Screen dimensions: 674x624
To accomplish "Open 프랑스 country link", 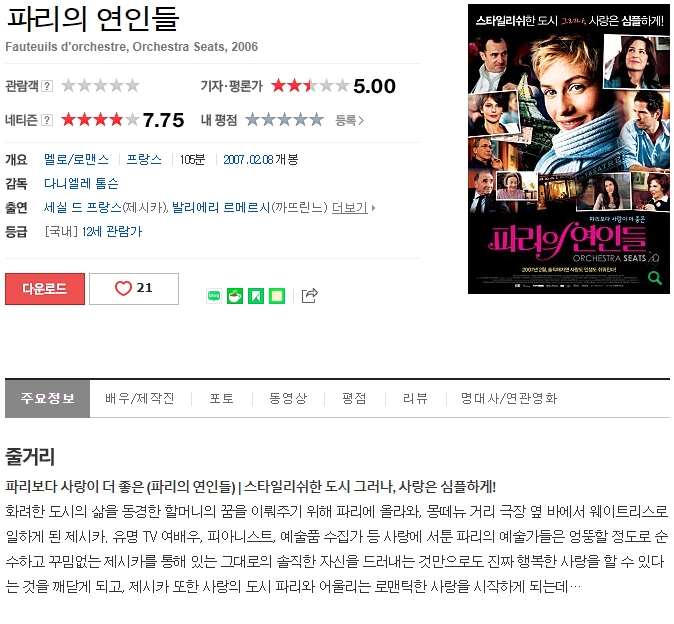I will (x=144, y=159).
